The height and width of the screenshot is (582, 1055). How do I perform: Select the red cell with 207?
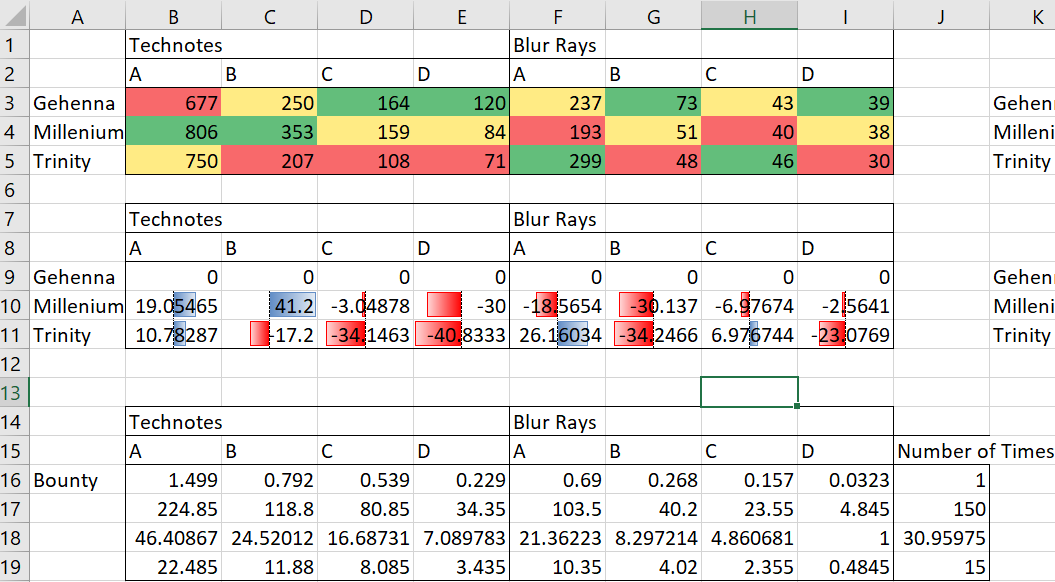[x=269, y=160]
